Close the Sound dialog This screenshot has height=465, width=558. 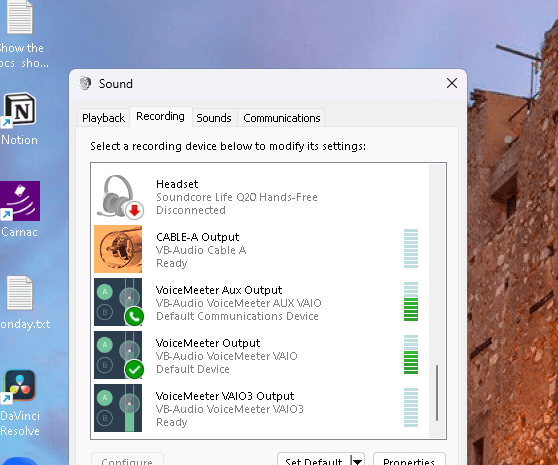[452, 83]
